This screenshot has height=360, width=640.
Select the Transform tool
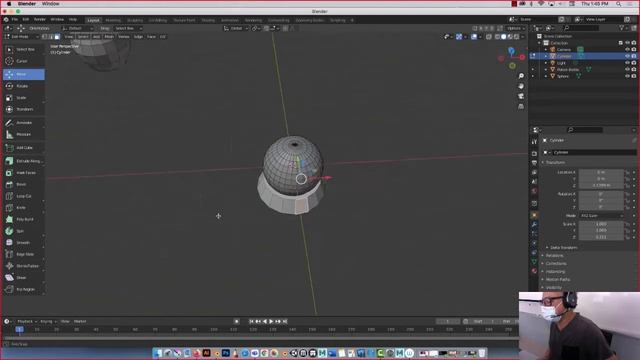coord(24,109)
